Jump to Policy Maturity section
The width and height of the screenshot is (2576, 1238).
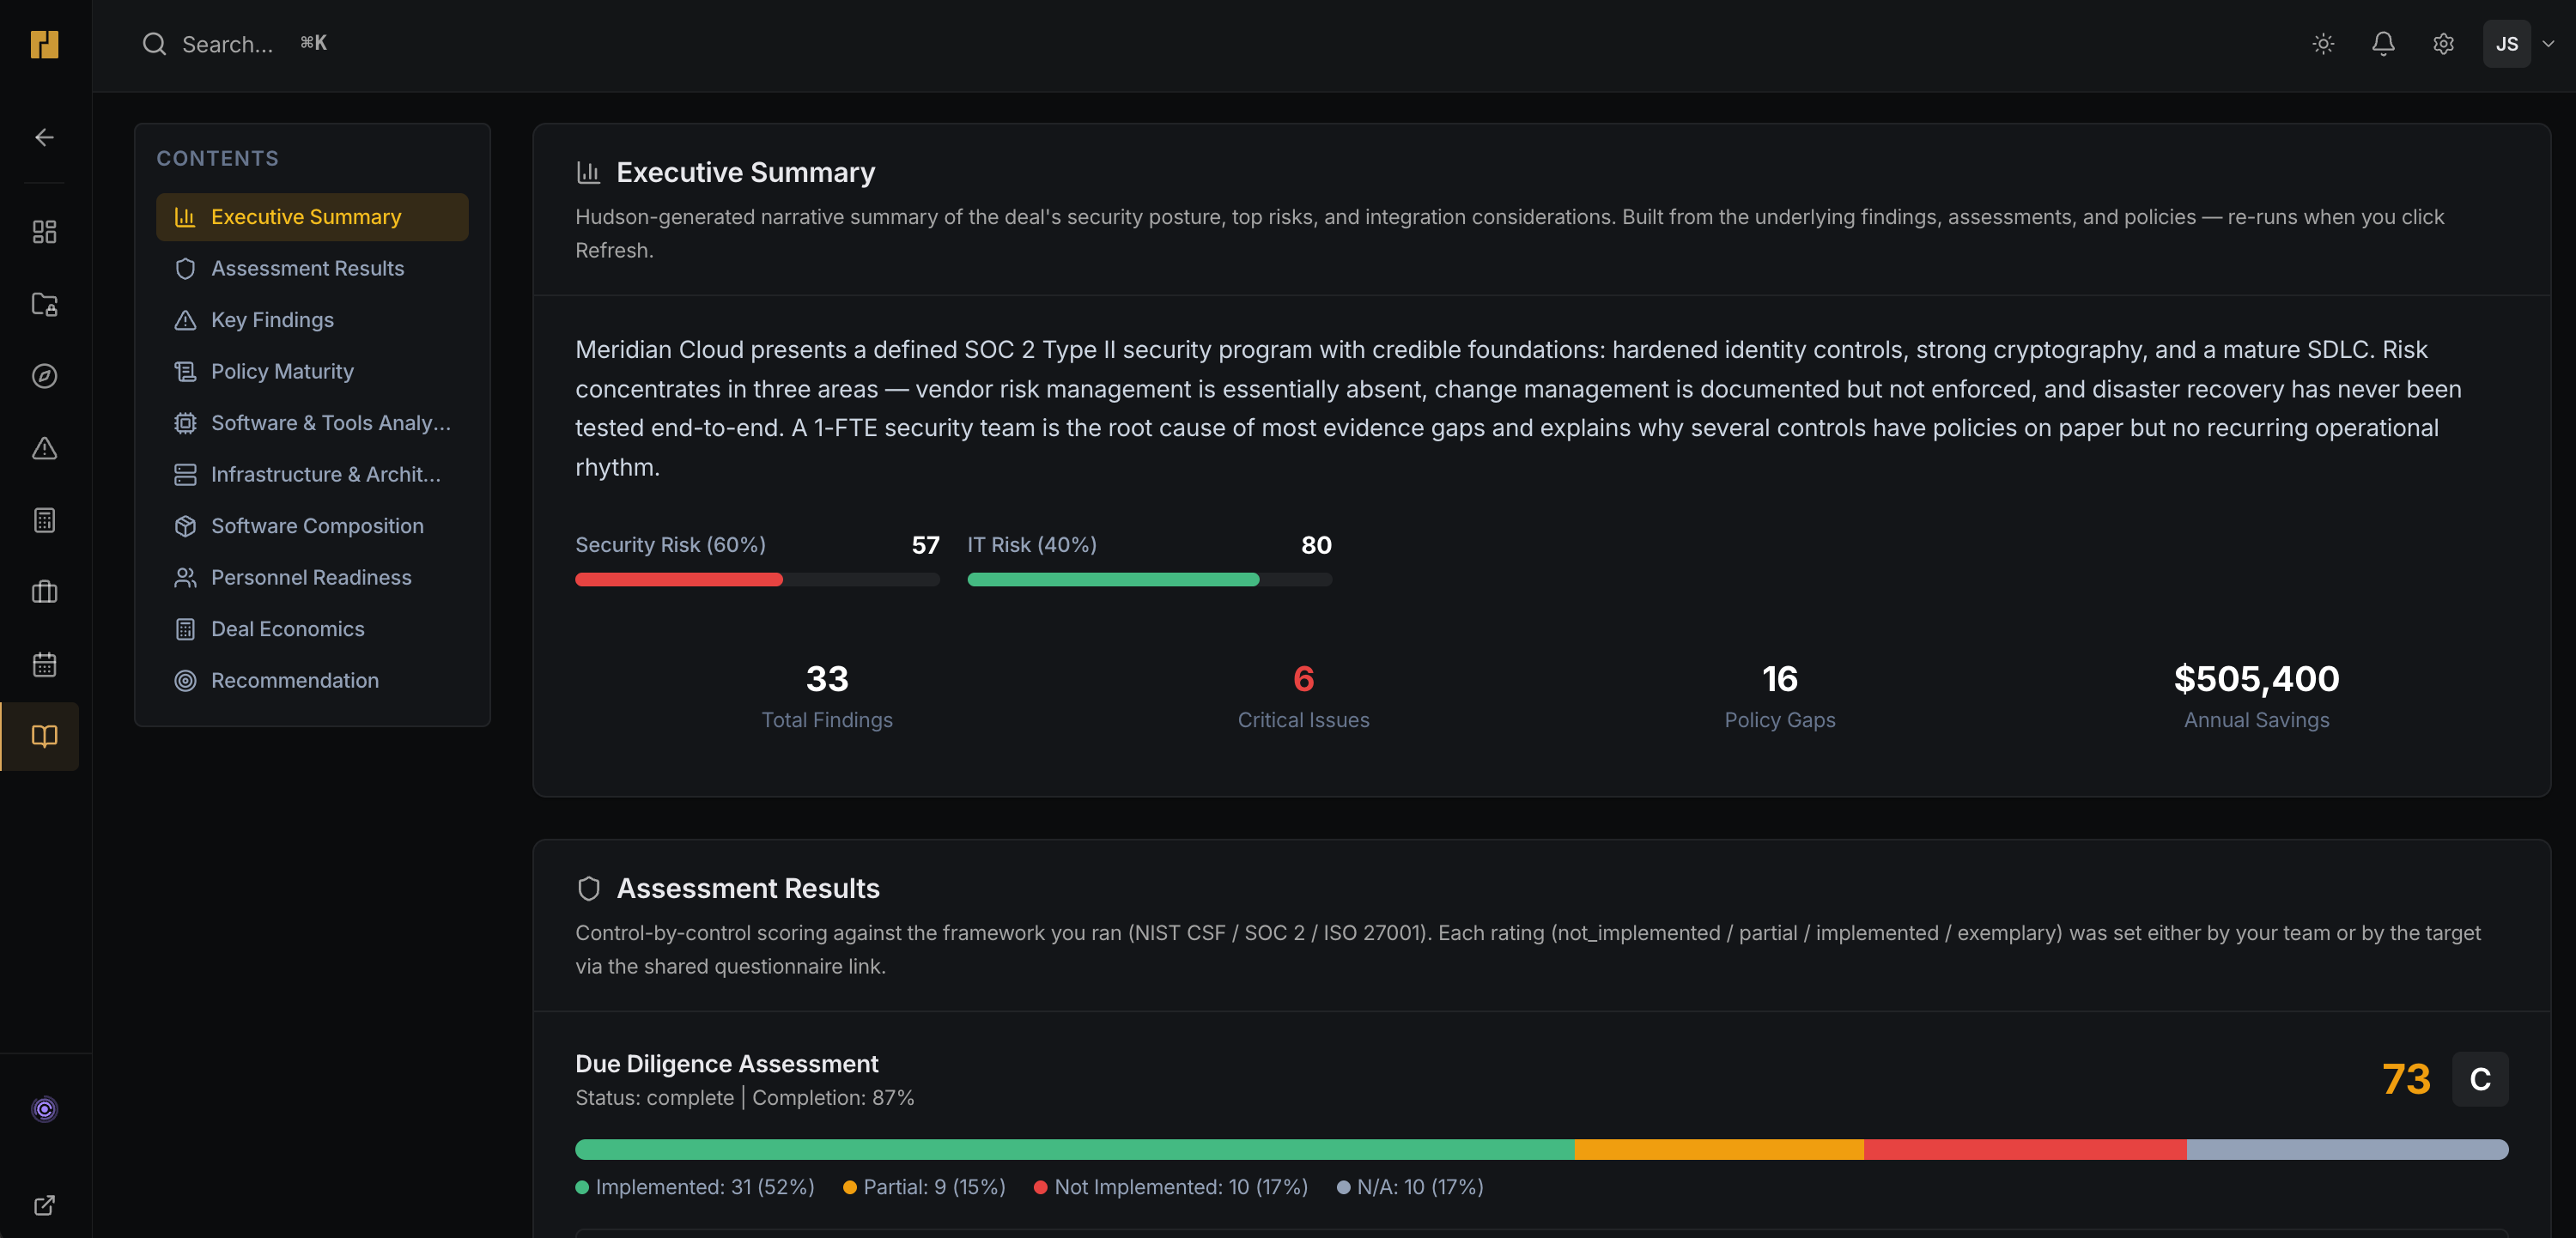(312, 371)
